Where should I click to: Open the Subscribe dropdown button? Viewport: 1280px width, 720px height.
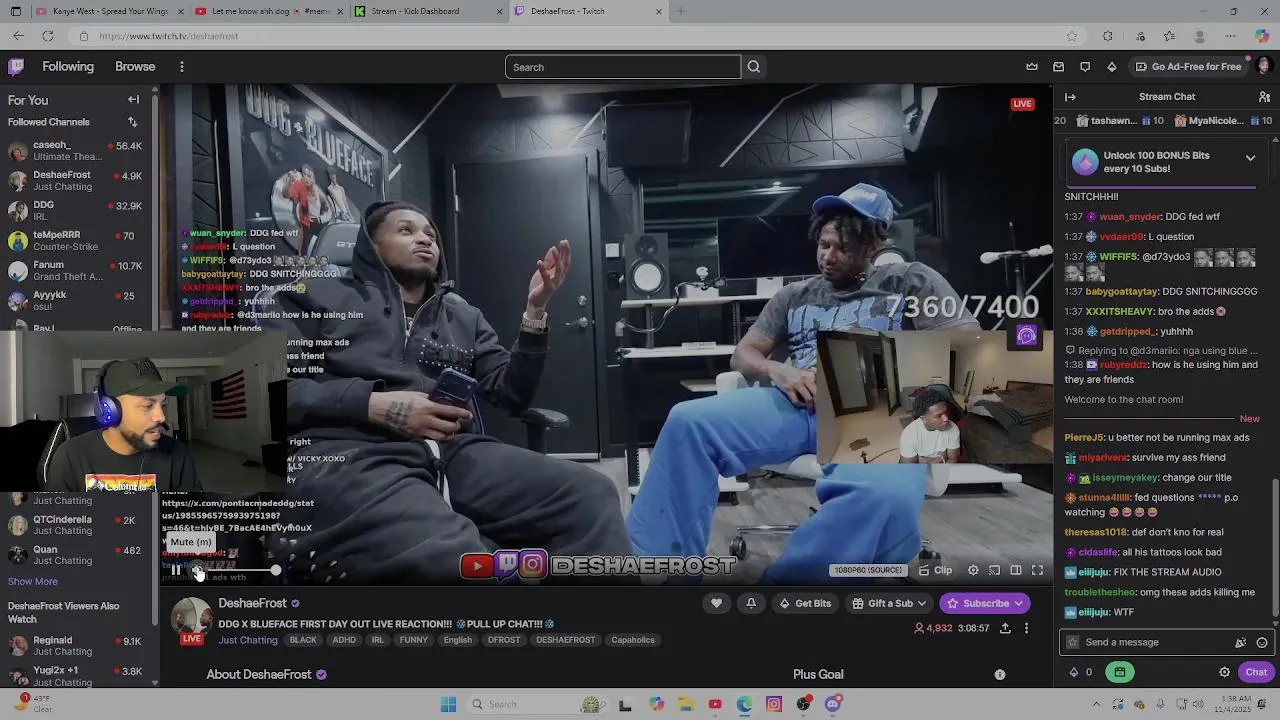pos(984,603)
